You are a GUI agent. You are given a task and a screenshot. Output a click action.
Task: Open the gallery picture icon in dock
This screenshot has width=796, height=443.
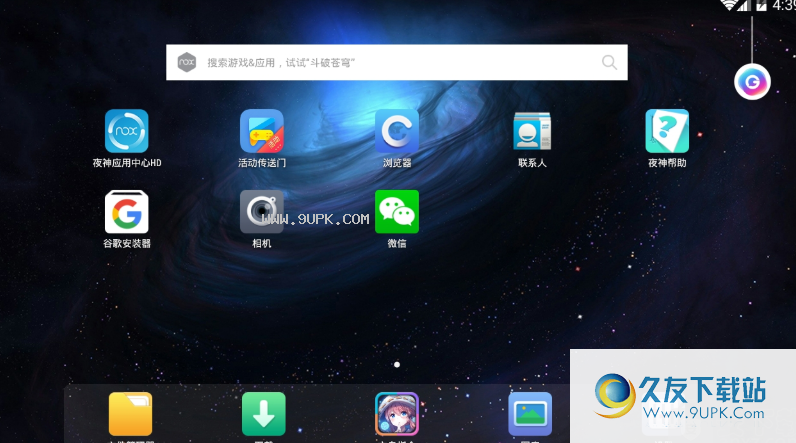click(530, 414)
